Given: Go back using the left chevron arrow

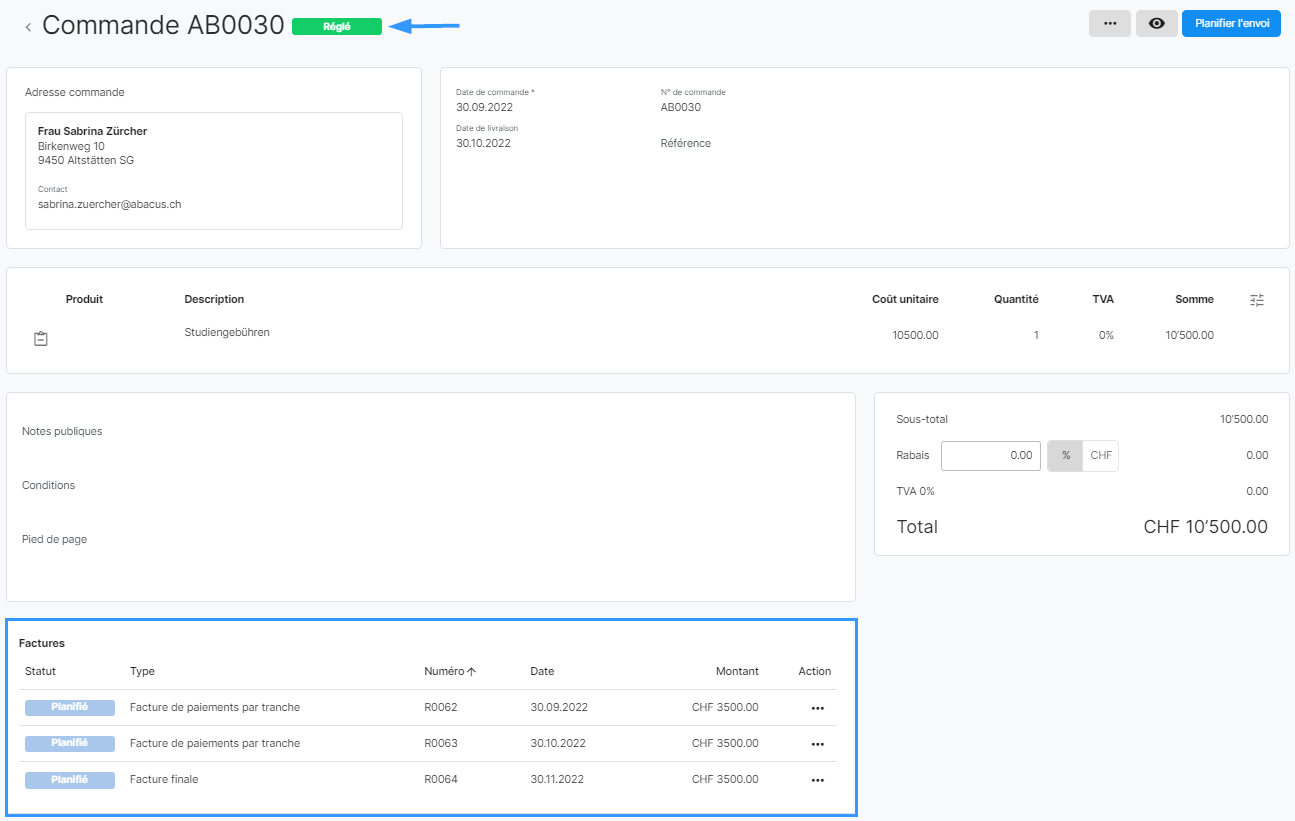Looking at the screenshot, I should click(x=28, y=27).
